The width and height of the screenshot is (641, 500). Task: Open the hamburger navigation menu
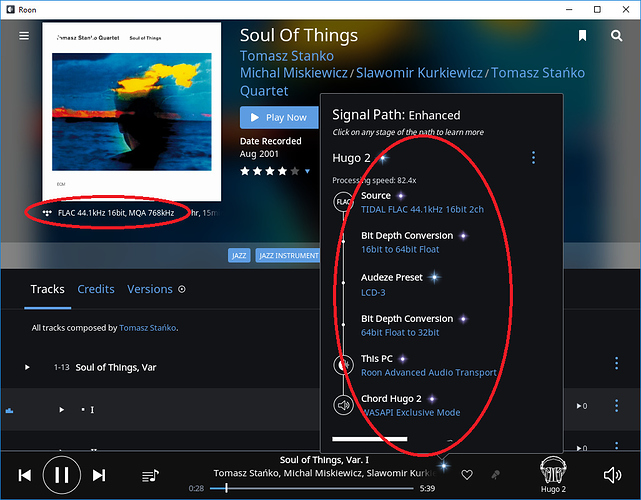[x=24, y=36]
